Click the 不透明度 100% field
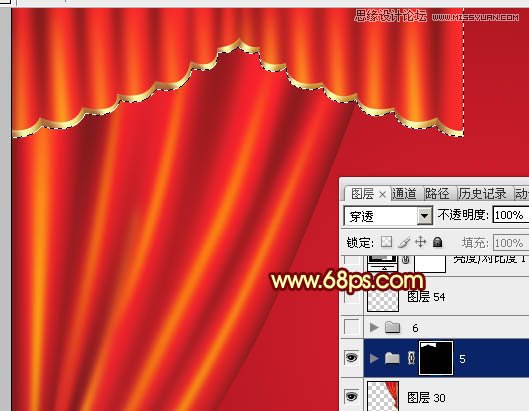The height and width of the screenshot is (411, 529). [510, 215]
